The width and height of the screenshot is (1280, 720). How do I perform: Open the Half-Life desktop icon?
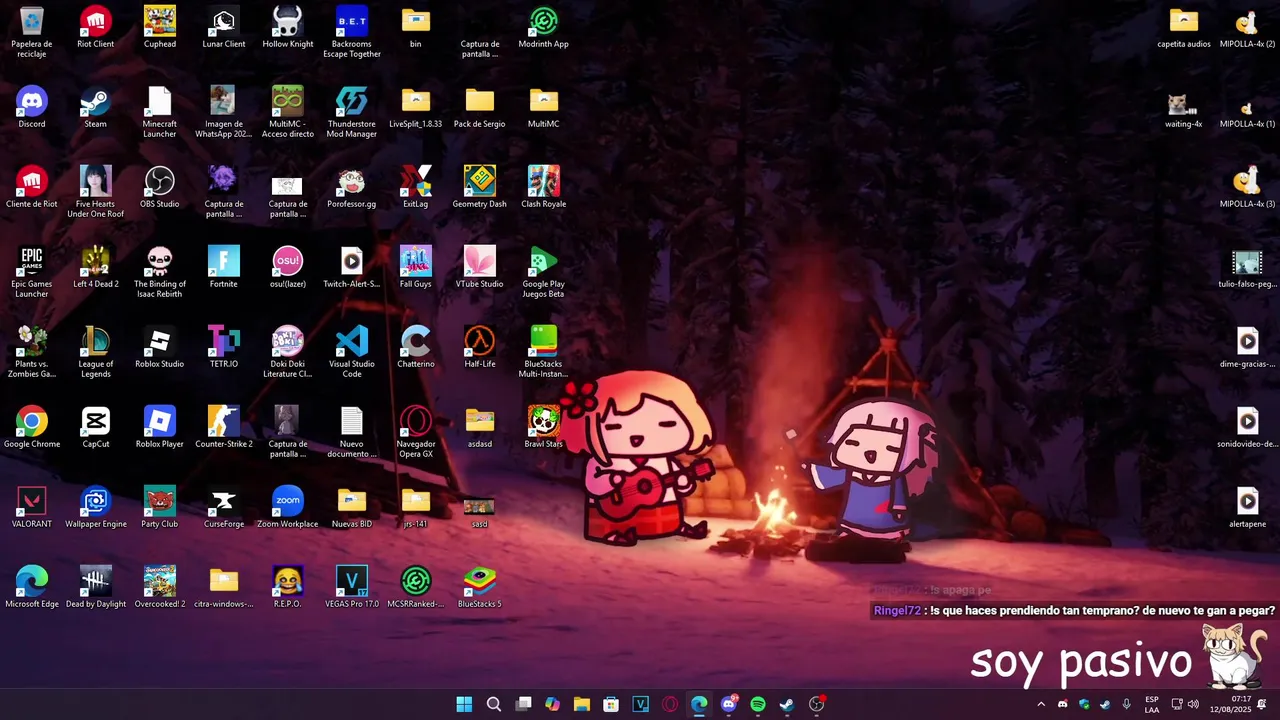[x=480, y=347]
